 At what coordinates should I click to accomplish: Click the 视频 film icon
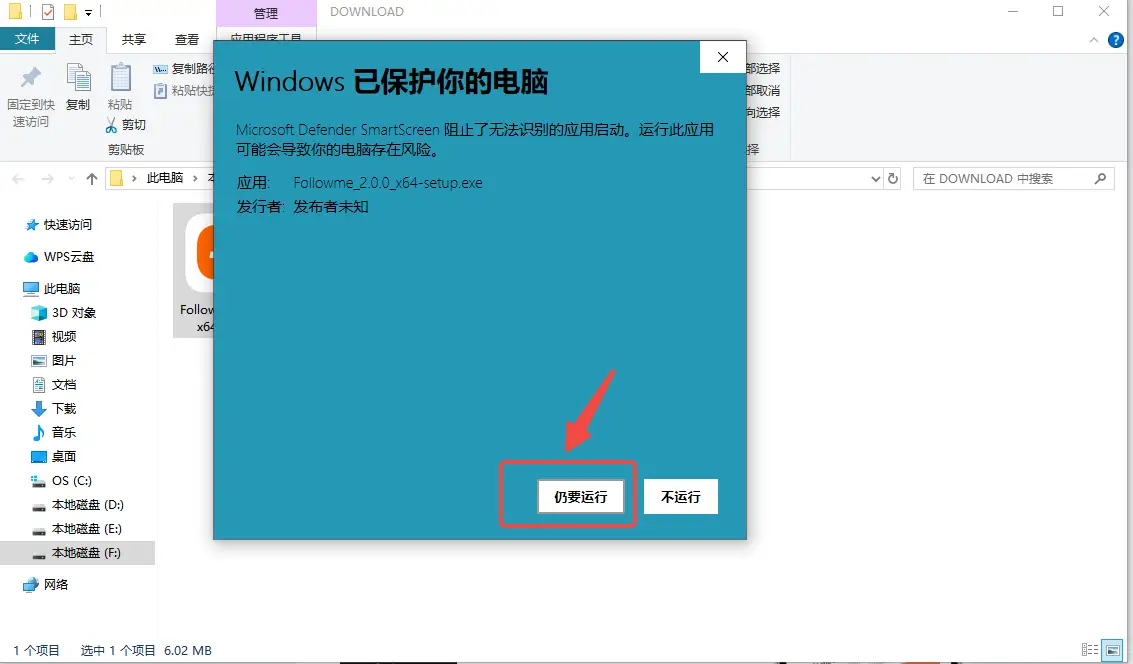point(39,337)
